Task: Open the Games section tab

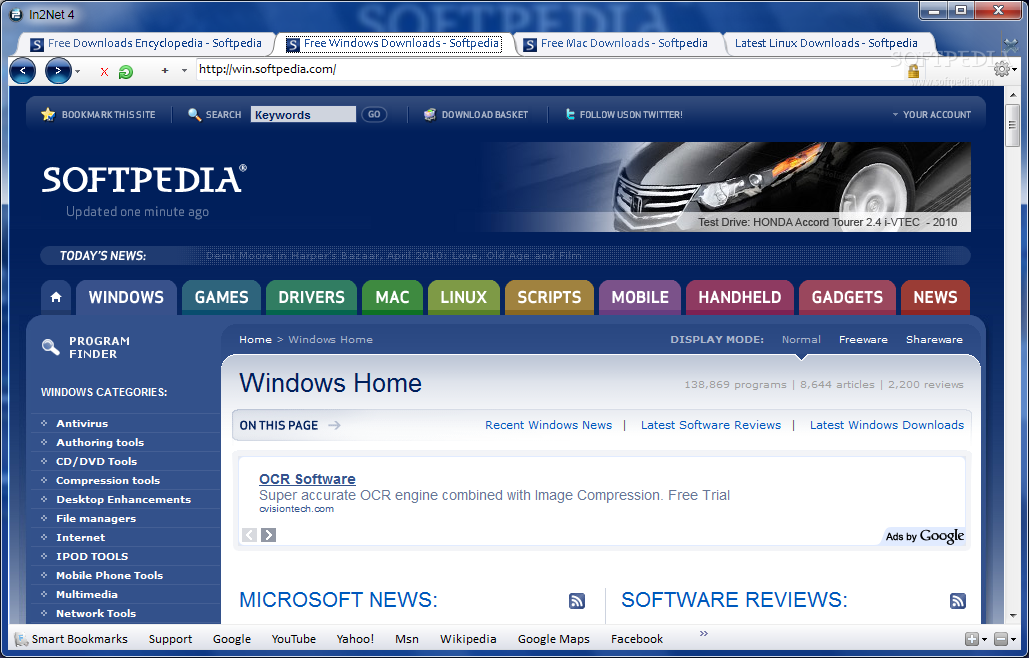Action: coord(221,297)
